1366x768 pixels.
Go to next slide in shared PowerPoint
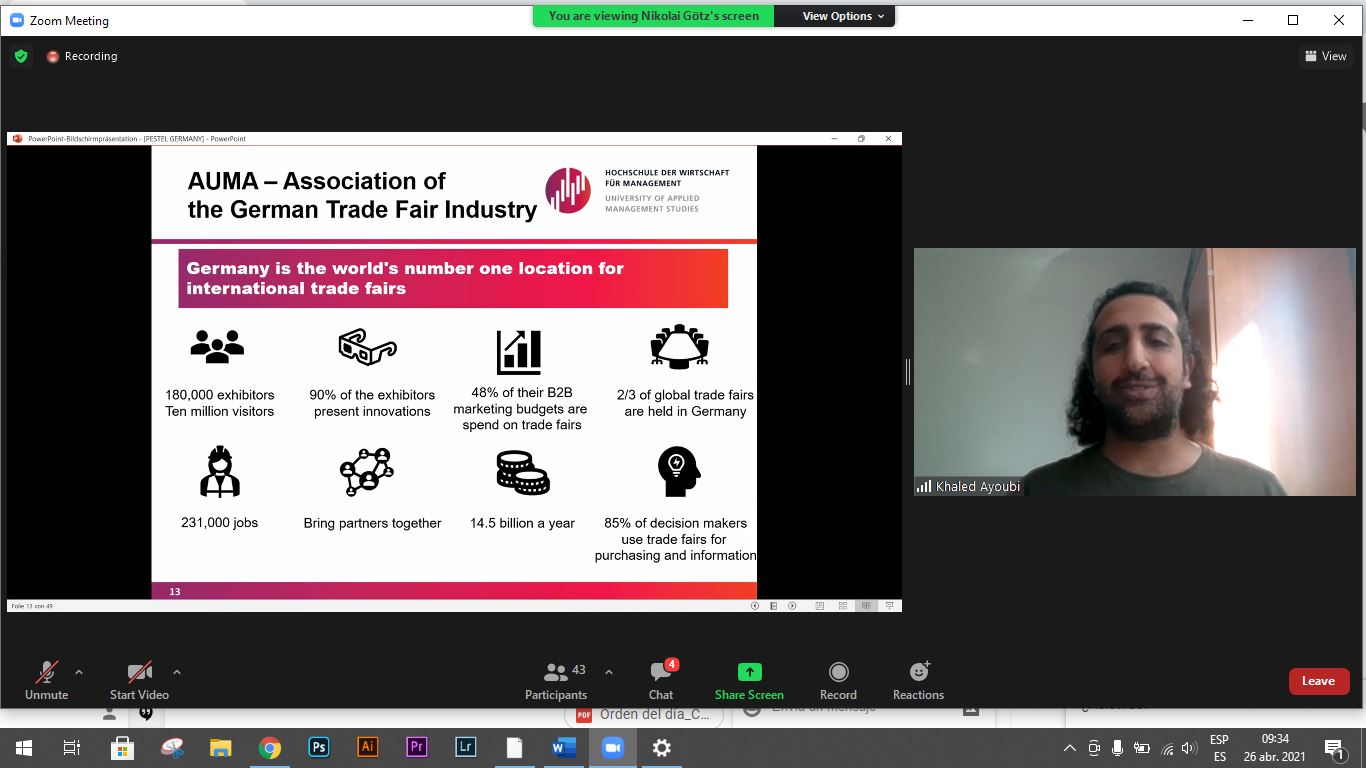pyautogui.click(x=792, y=606)
